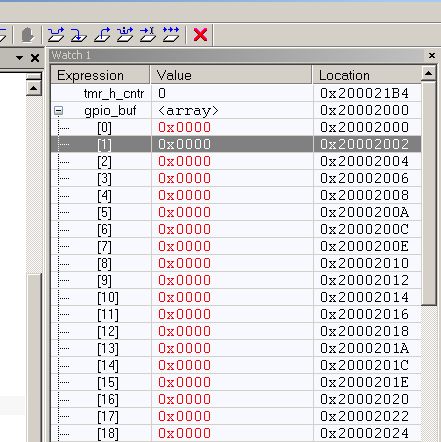
Task: Open the left panel dropdown arrow
Action: pyautogui.click(x=19, y=58)
